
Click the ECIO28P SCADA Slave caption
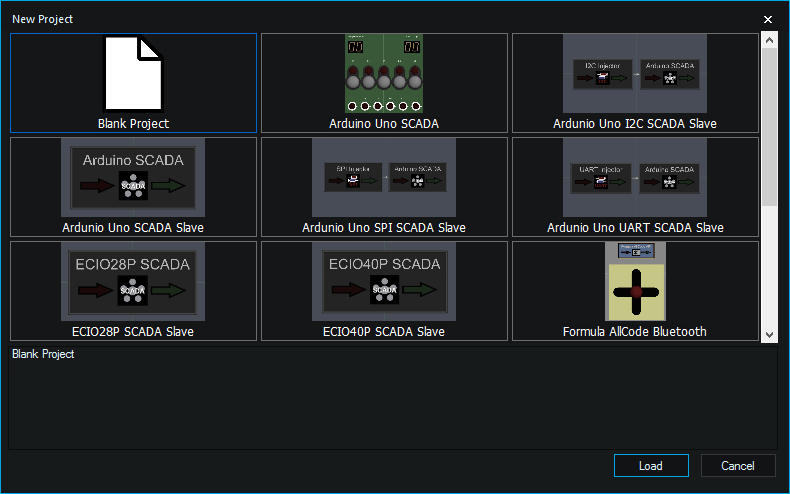point(133,332)
